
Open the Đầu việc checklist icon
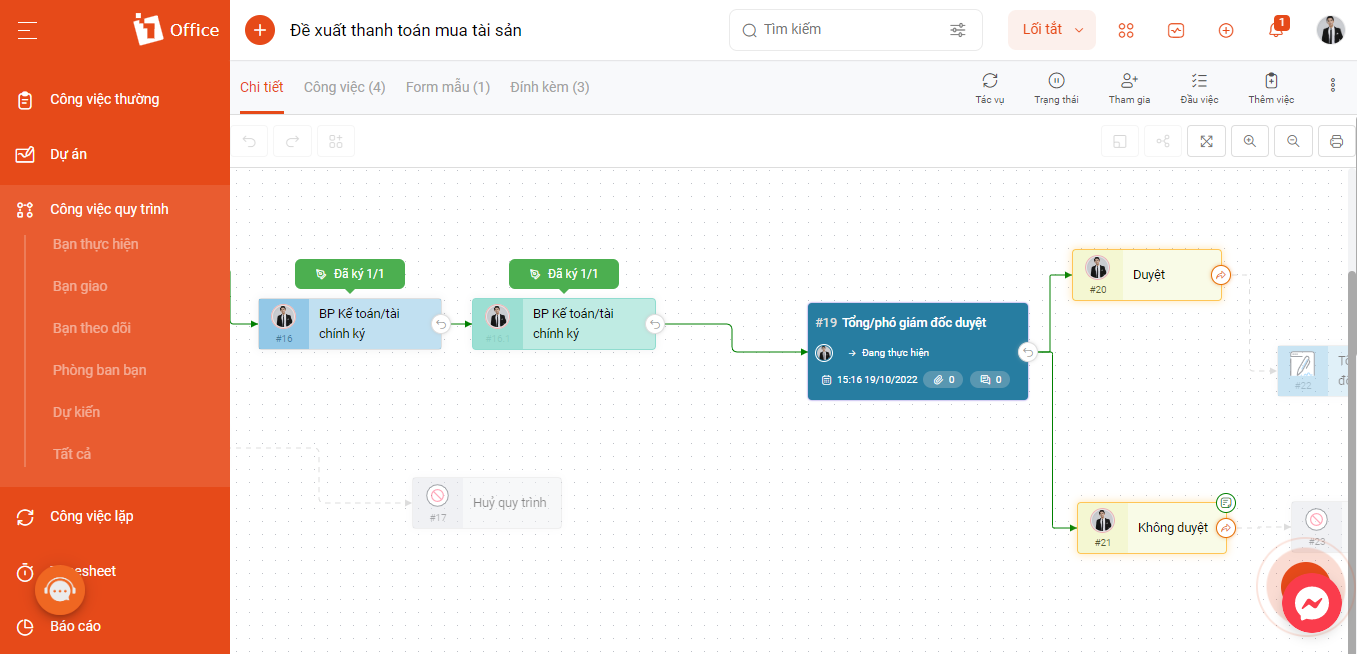[1199, 81]
